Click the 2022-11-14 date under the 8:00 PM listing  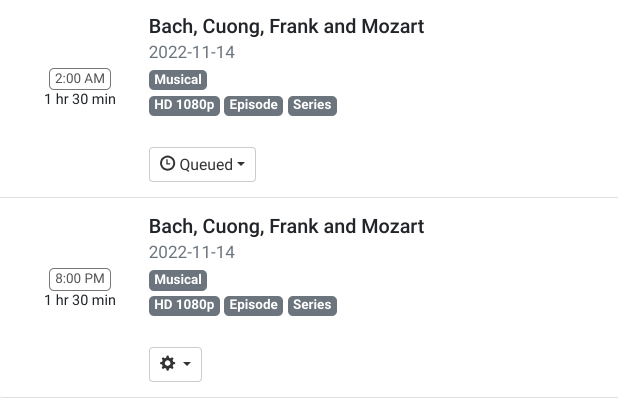coord(192,253)
